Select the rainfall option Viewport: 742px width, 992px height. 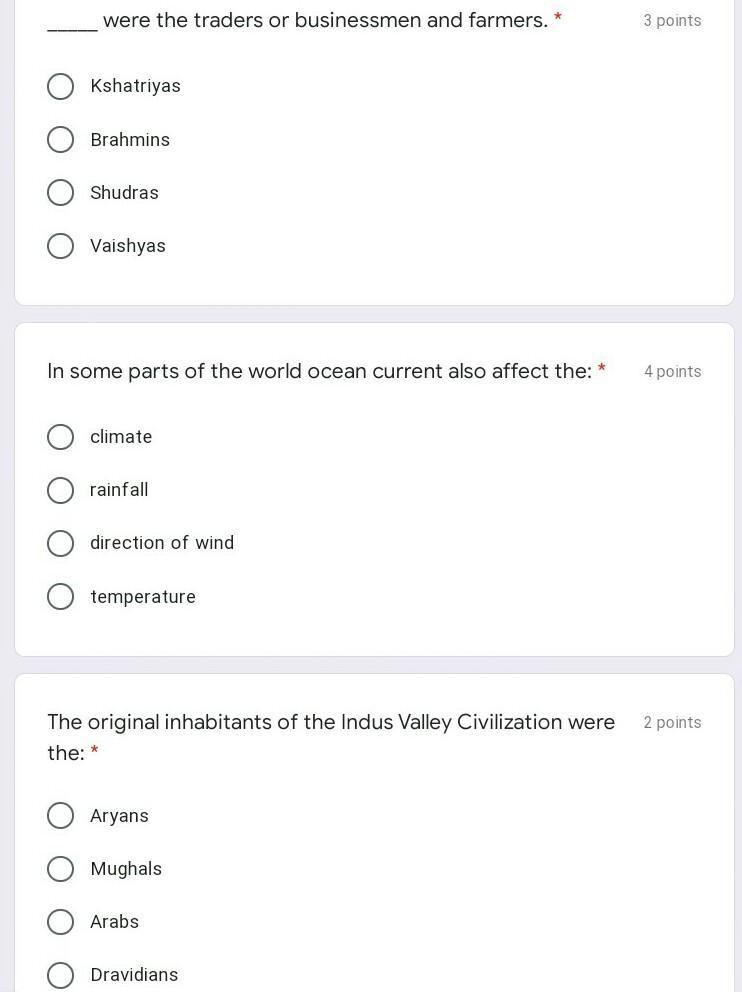60,490
